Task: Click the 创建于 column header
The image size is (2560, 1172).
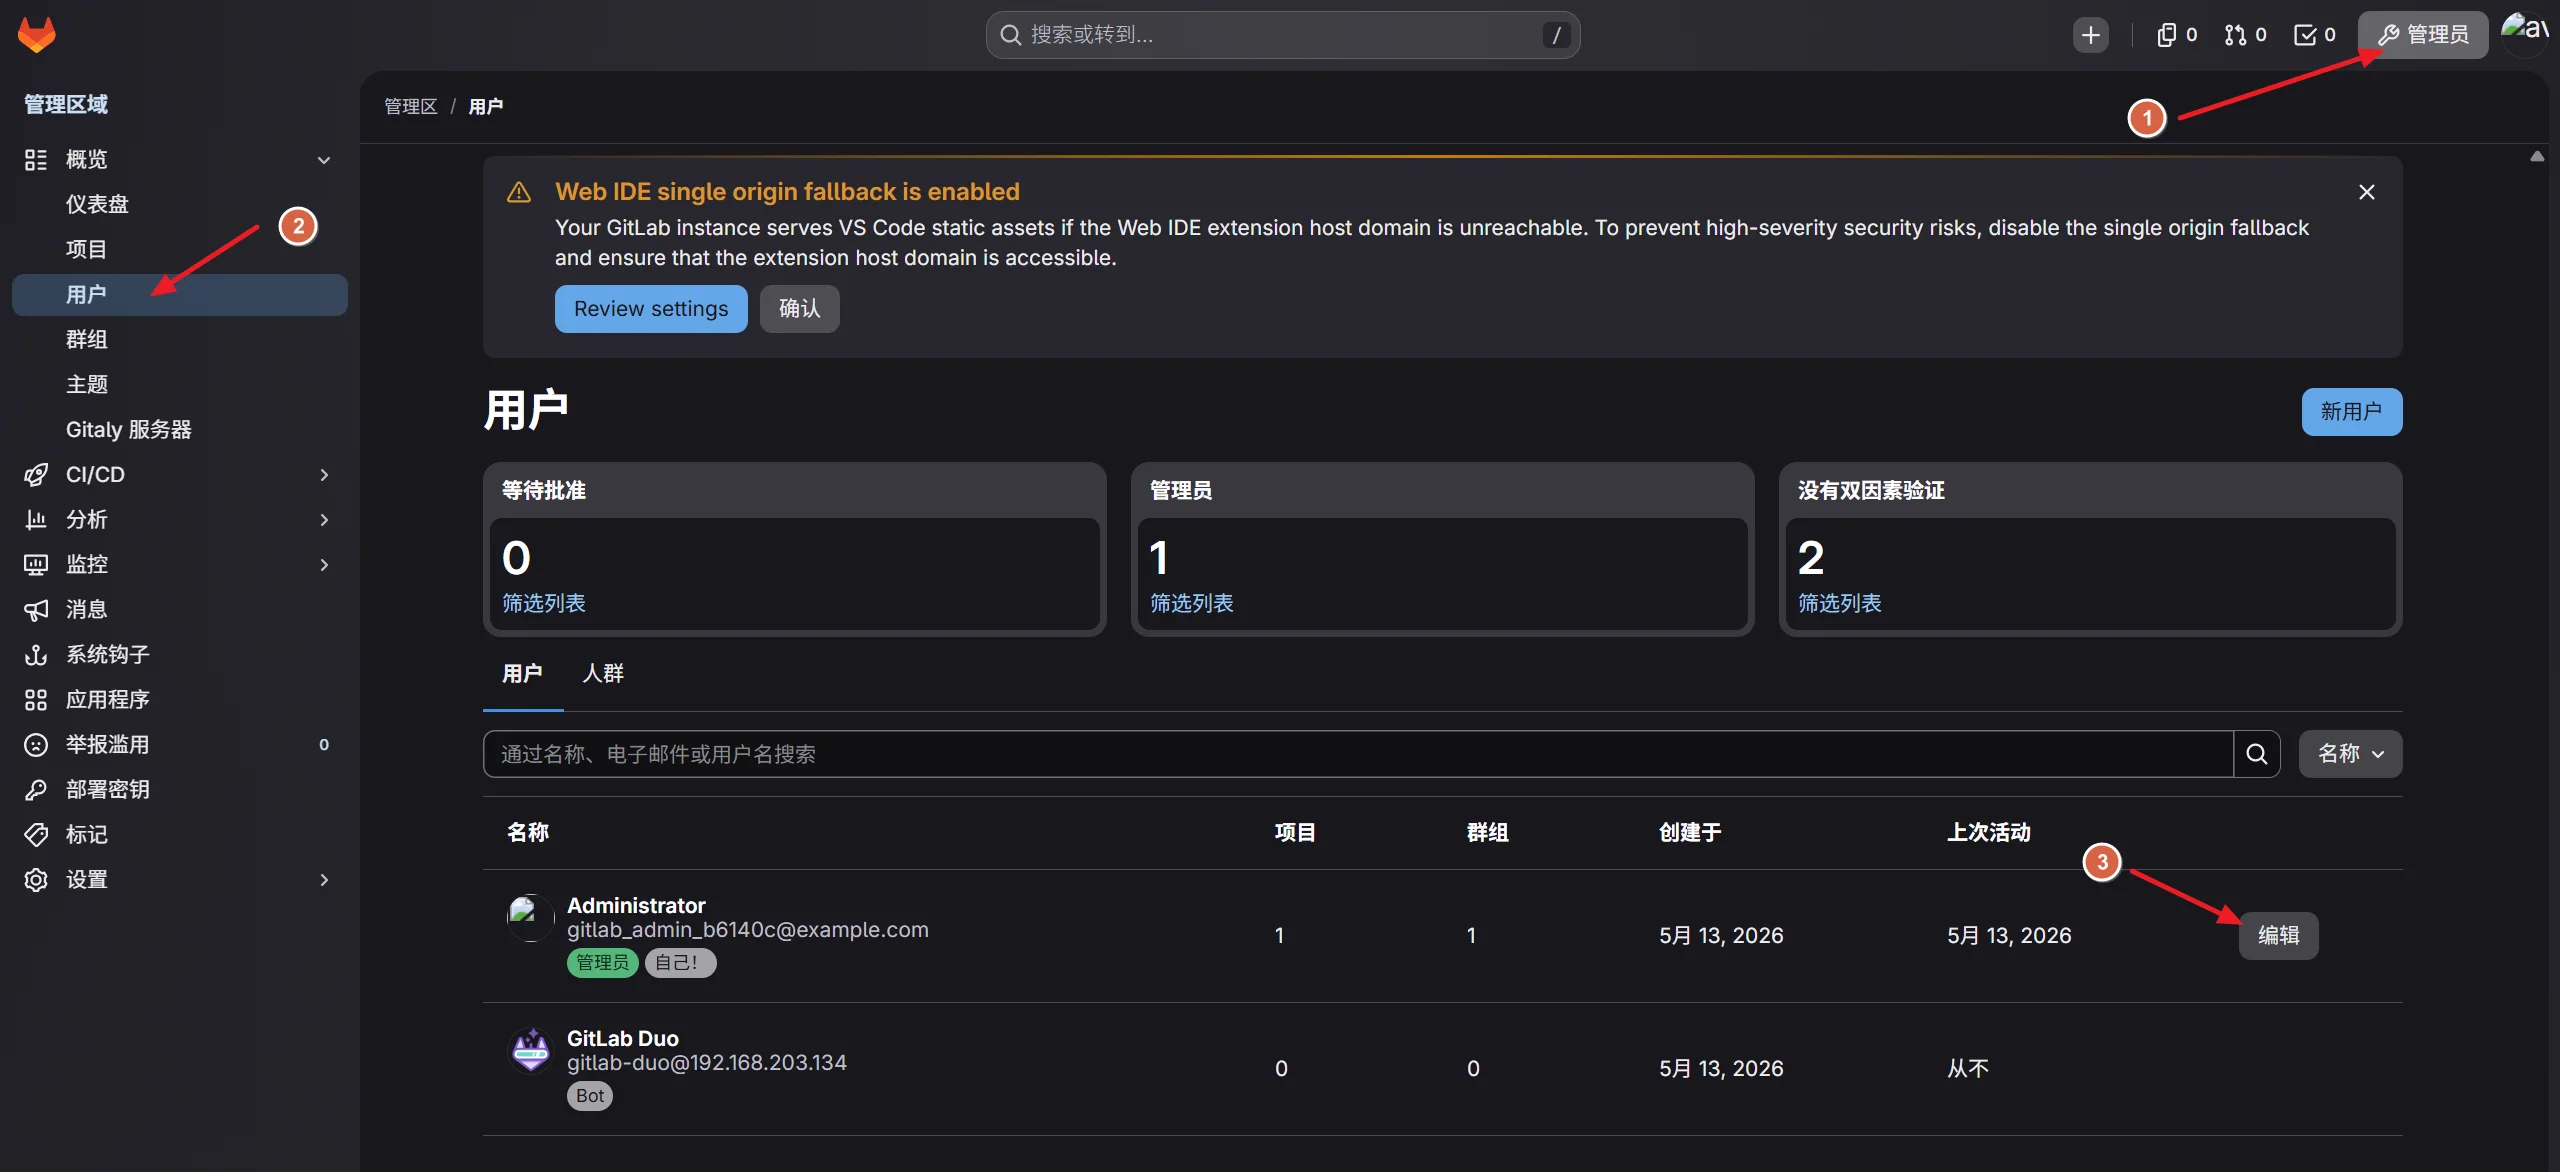Action: pyautogui.click(x=1690, y=833)
